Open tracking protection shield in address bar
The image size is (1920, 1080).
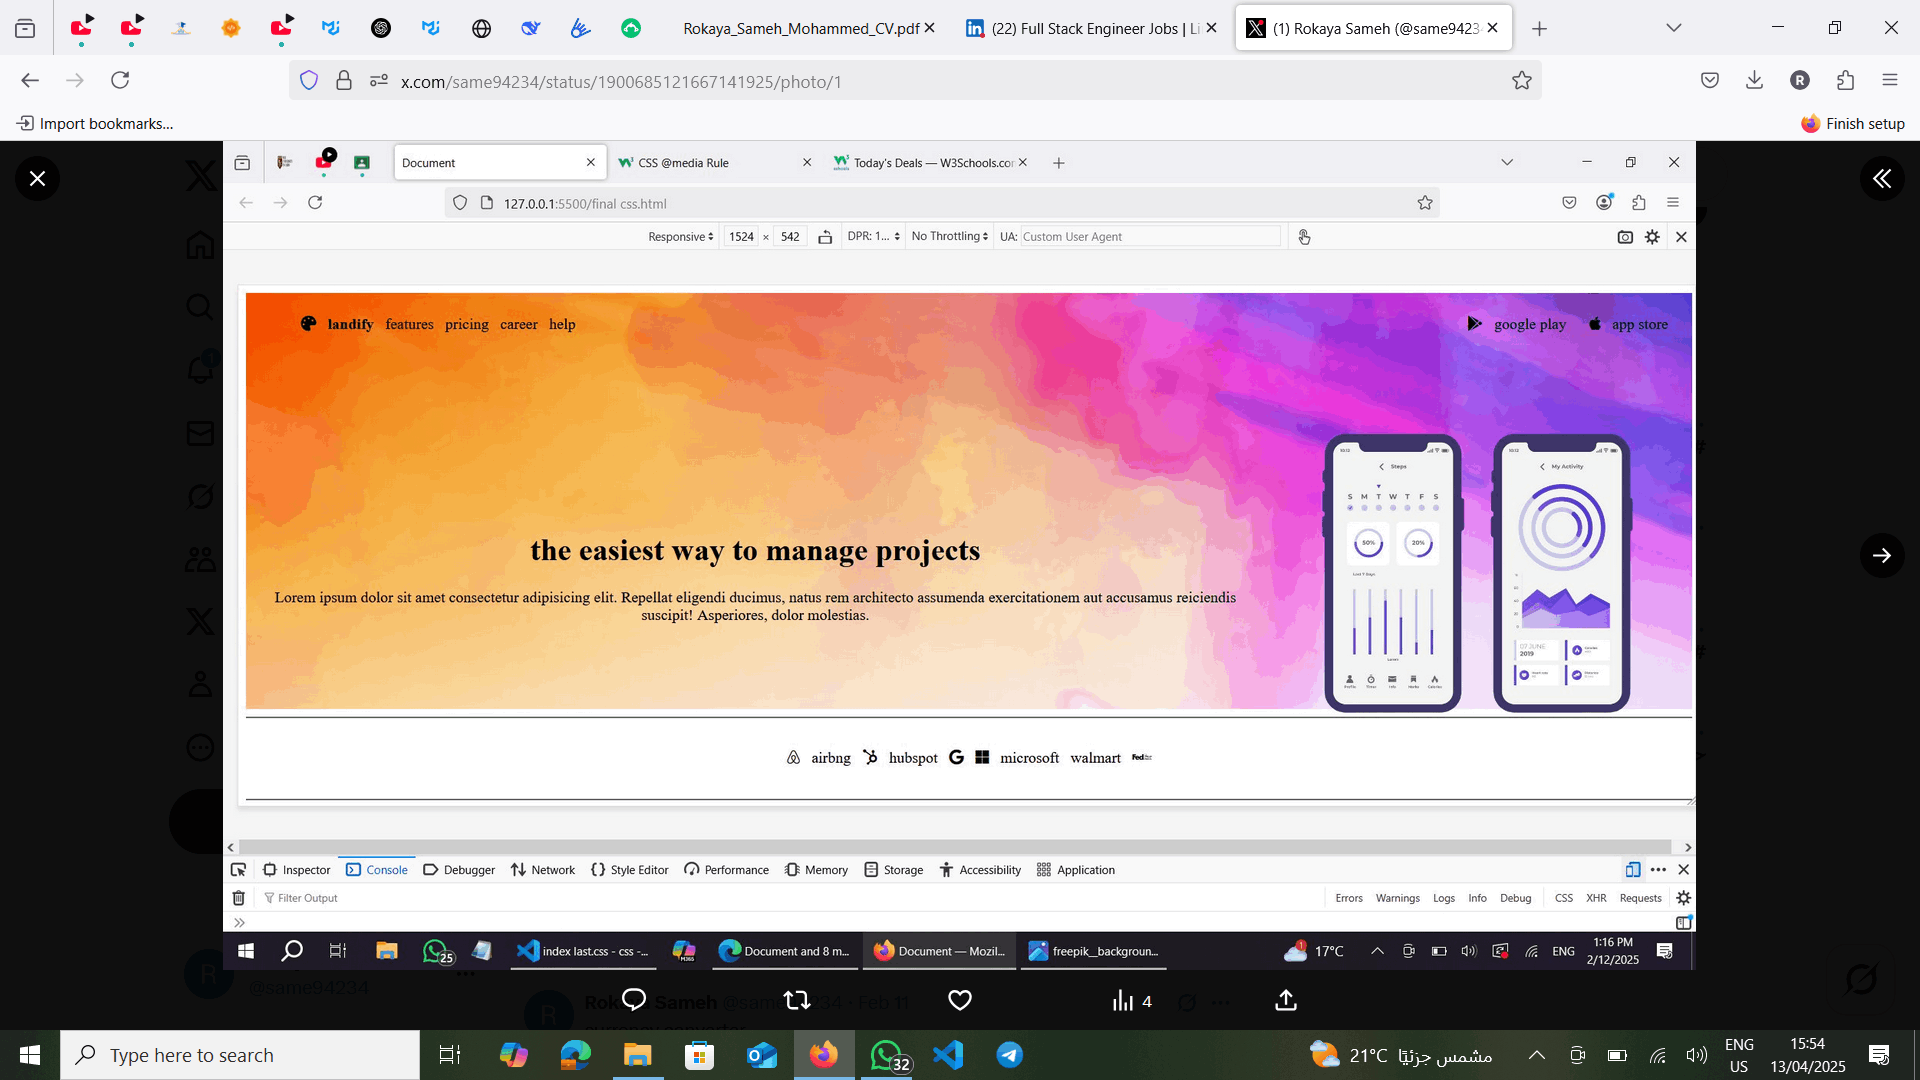pos(309,81)
